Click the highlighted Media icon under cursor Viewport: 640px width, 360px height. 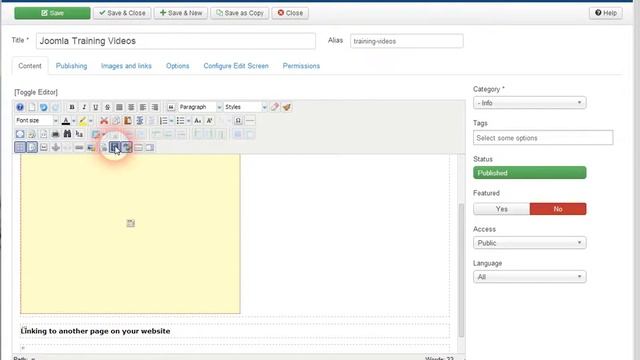pyautogui.click(x=115, y=147)
